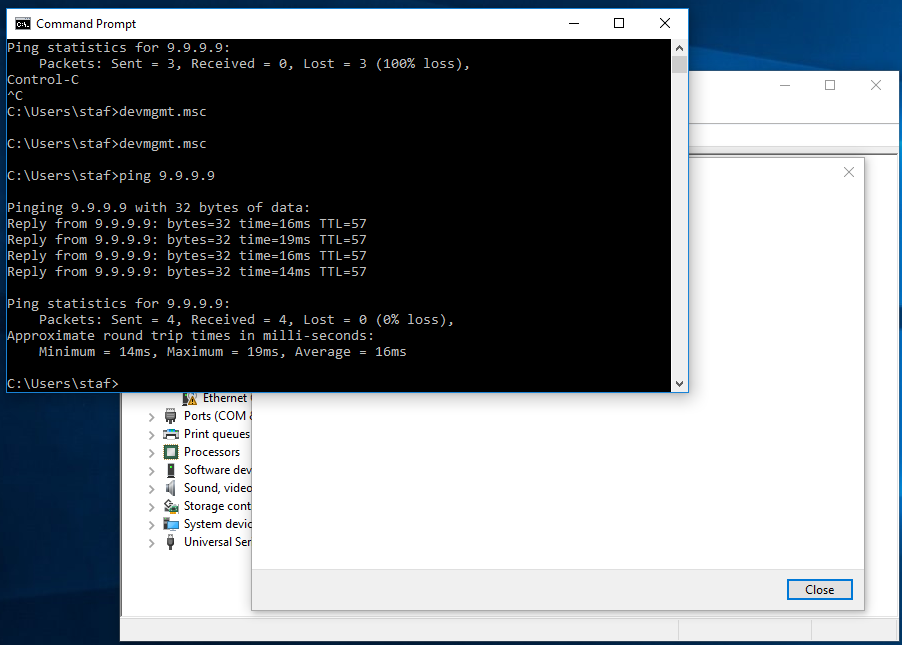Click the Command Prompt scrollbar up arrow
The image size is (902, 645).
[680, 47]
